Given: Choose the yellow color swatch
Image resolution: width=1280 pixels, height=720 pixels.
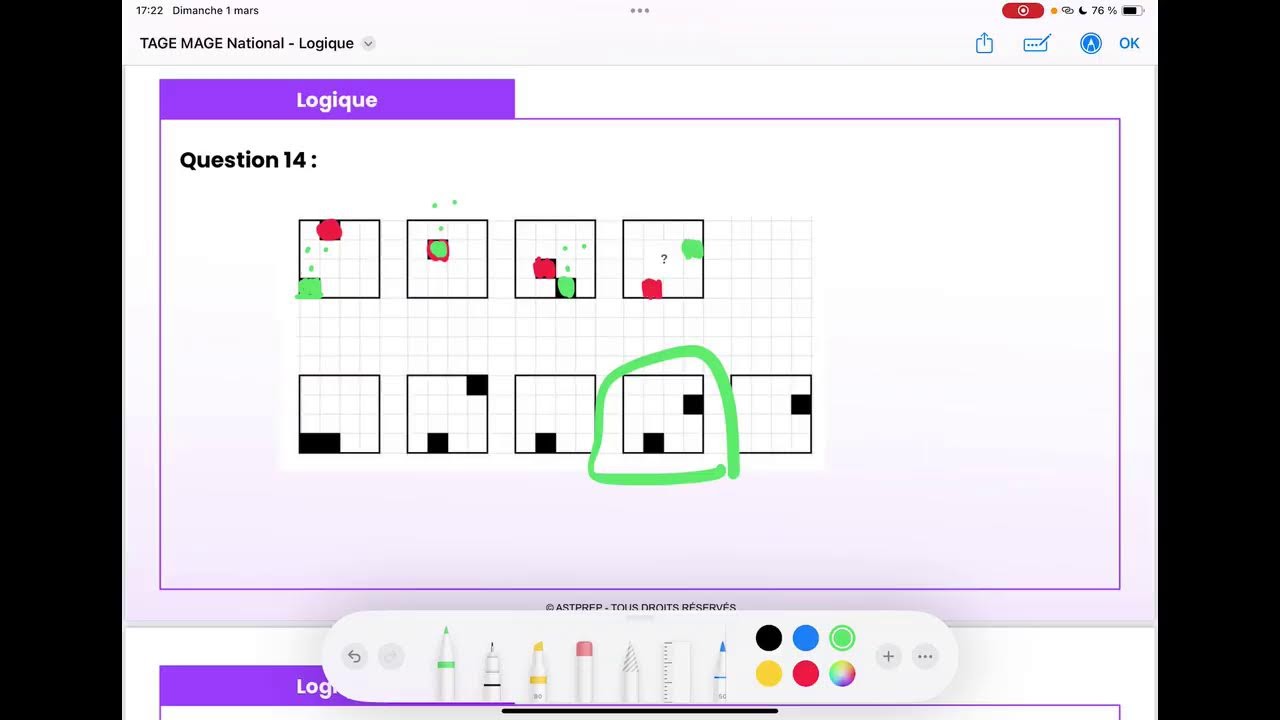Looking at the screenshot, I should (x=769, y=674).
